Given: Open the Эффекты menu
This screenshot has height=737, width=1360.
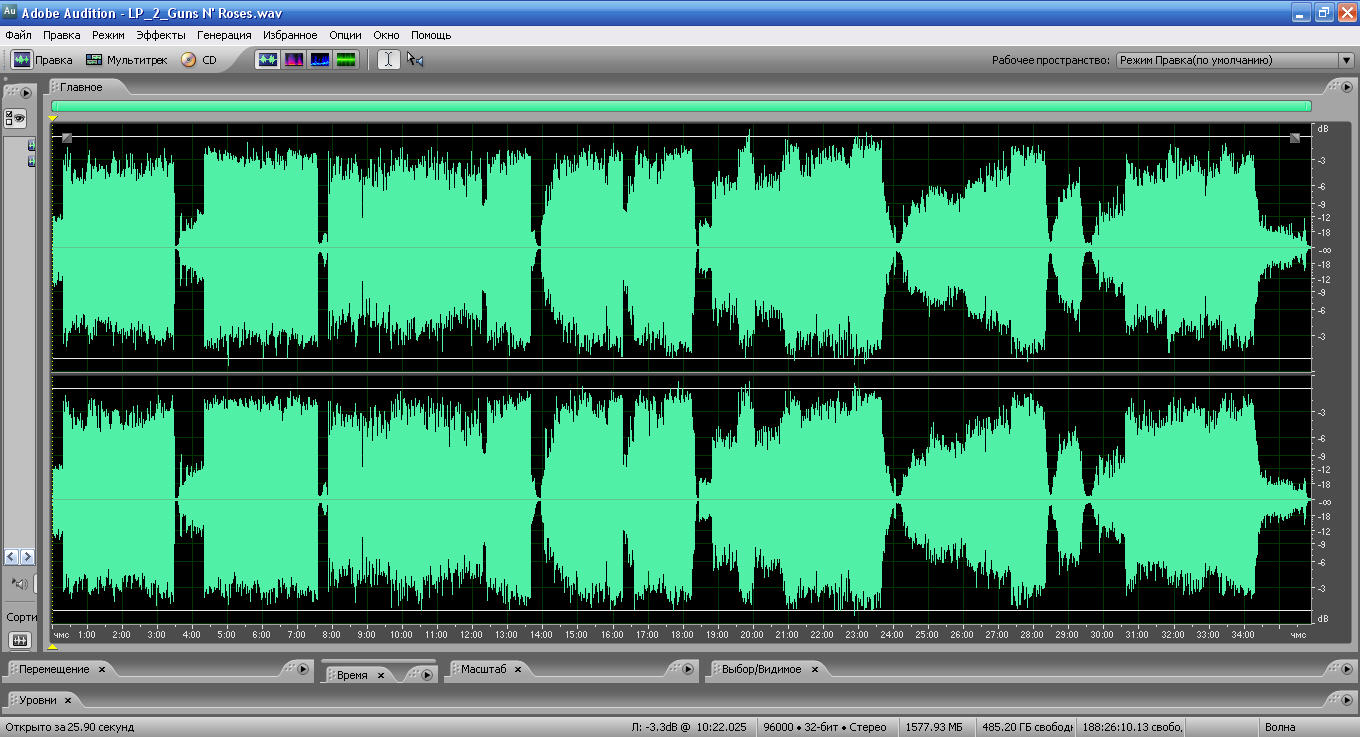Looking at the screenshot, I should pos(160,35).
